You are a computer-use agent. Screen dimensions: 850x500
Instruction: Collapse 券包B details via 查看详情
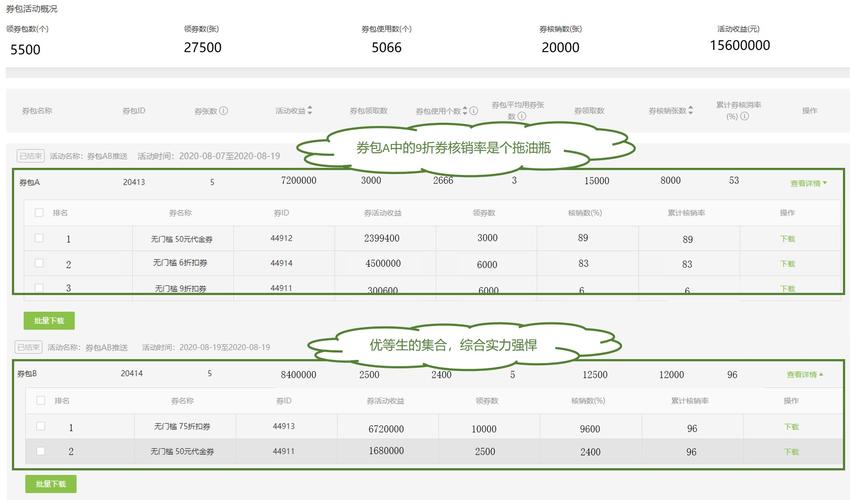coord(805,375)
